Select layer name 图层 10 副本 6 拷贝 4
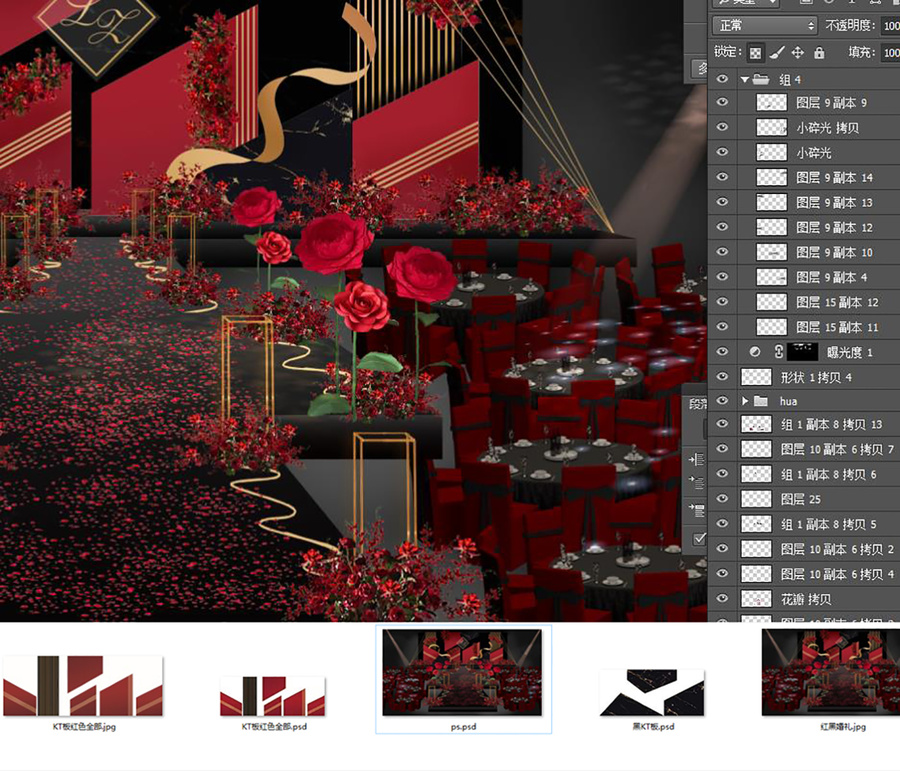 (x=837, y=574)
